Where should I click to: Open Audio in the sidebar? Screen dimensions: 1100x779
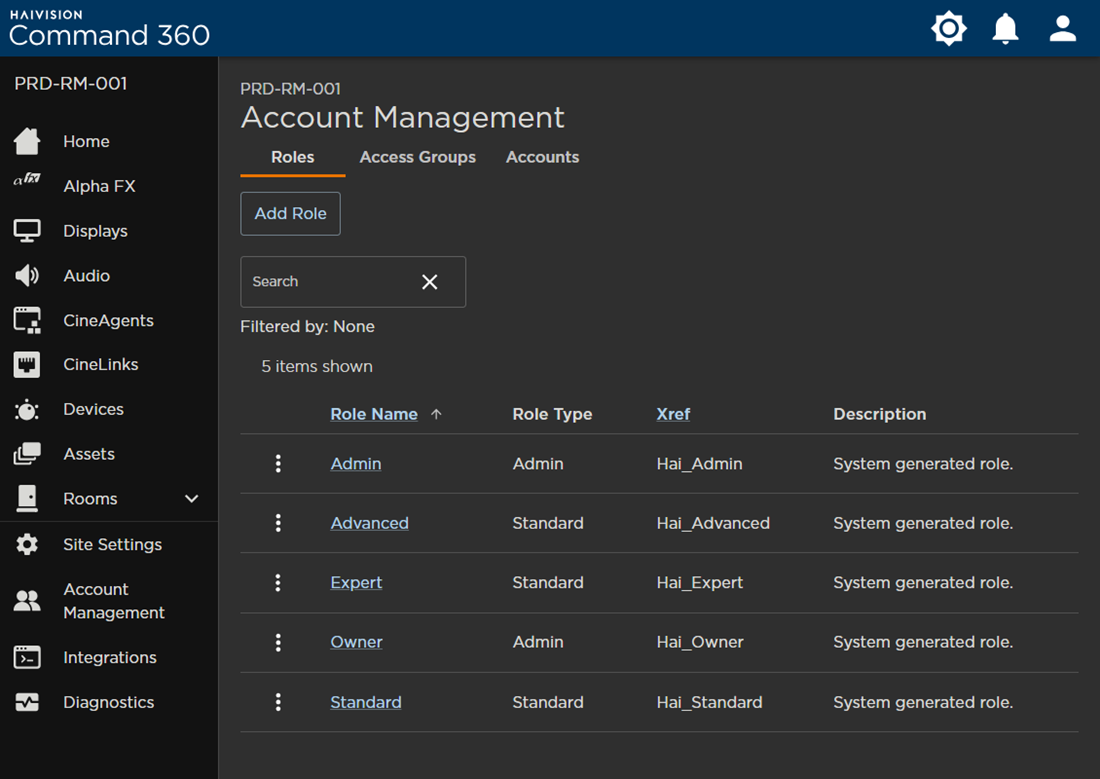pyautogui.click(x=86, y=276)
